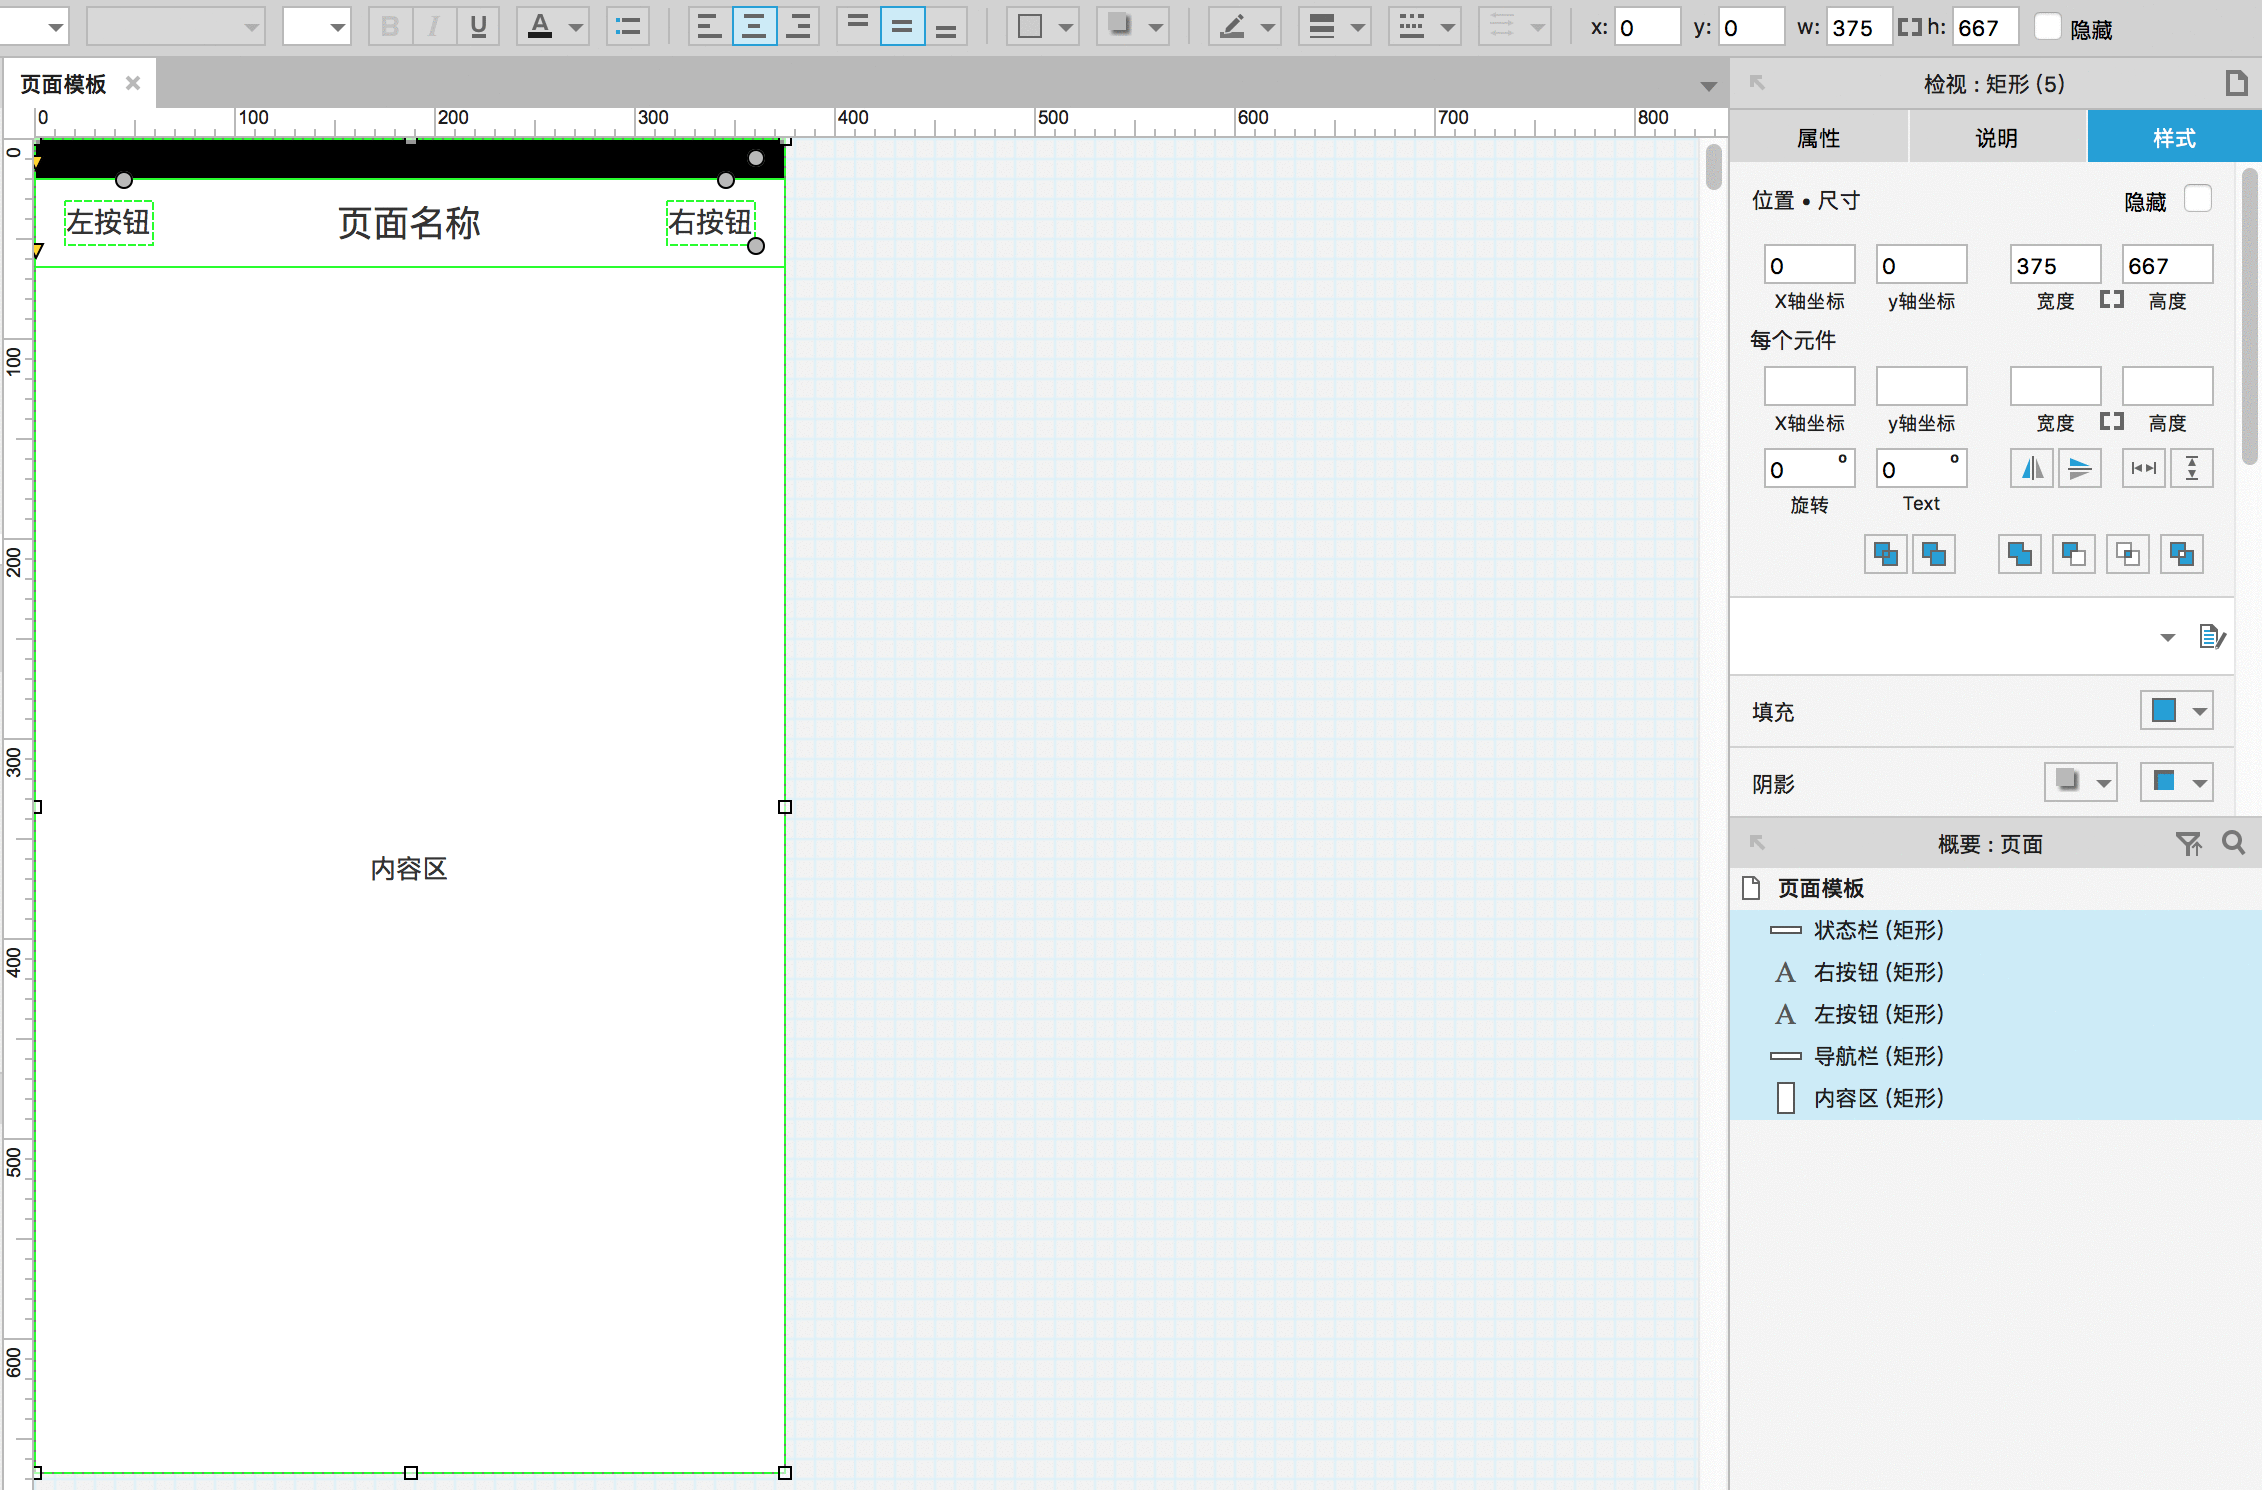Open the page tabs list dropdown

[1709, 86]
